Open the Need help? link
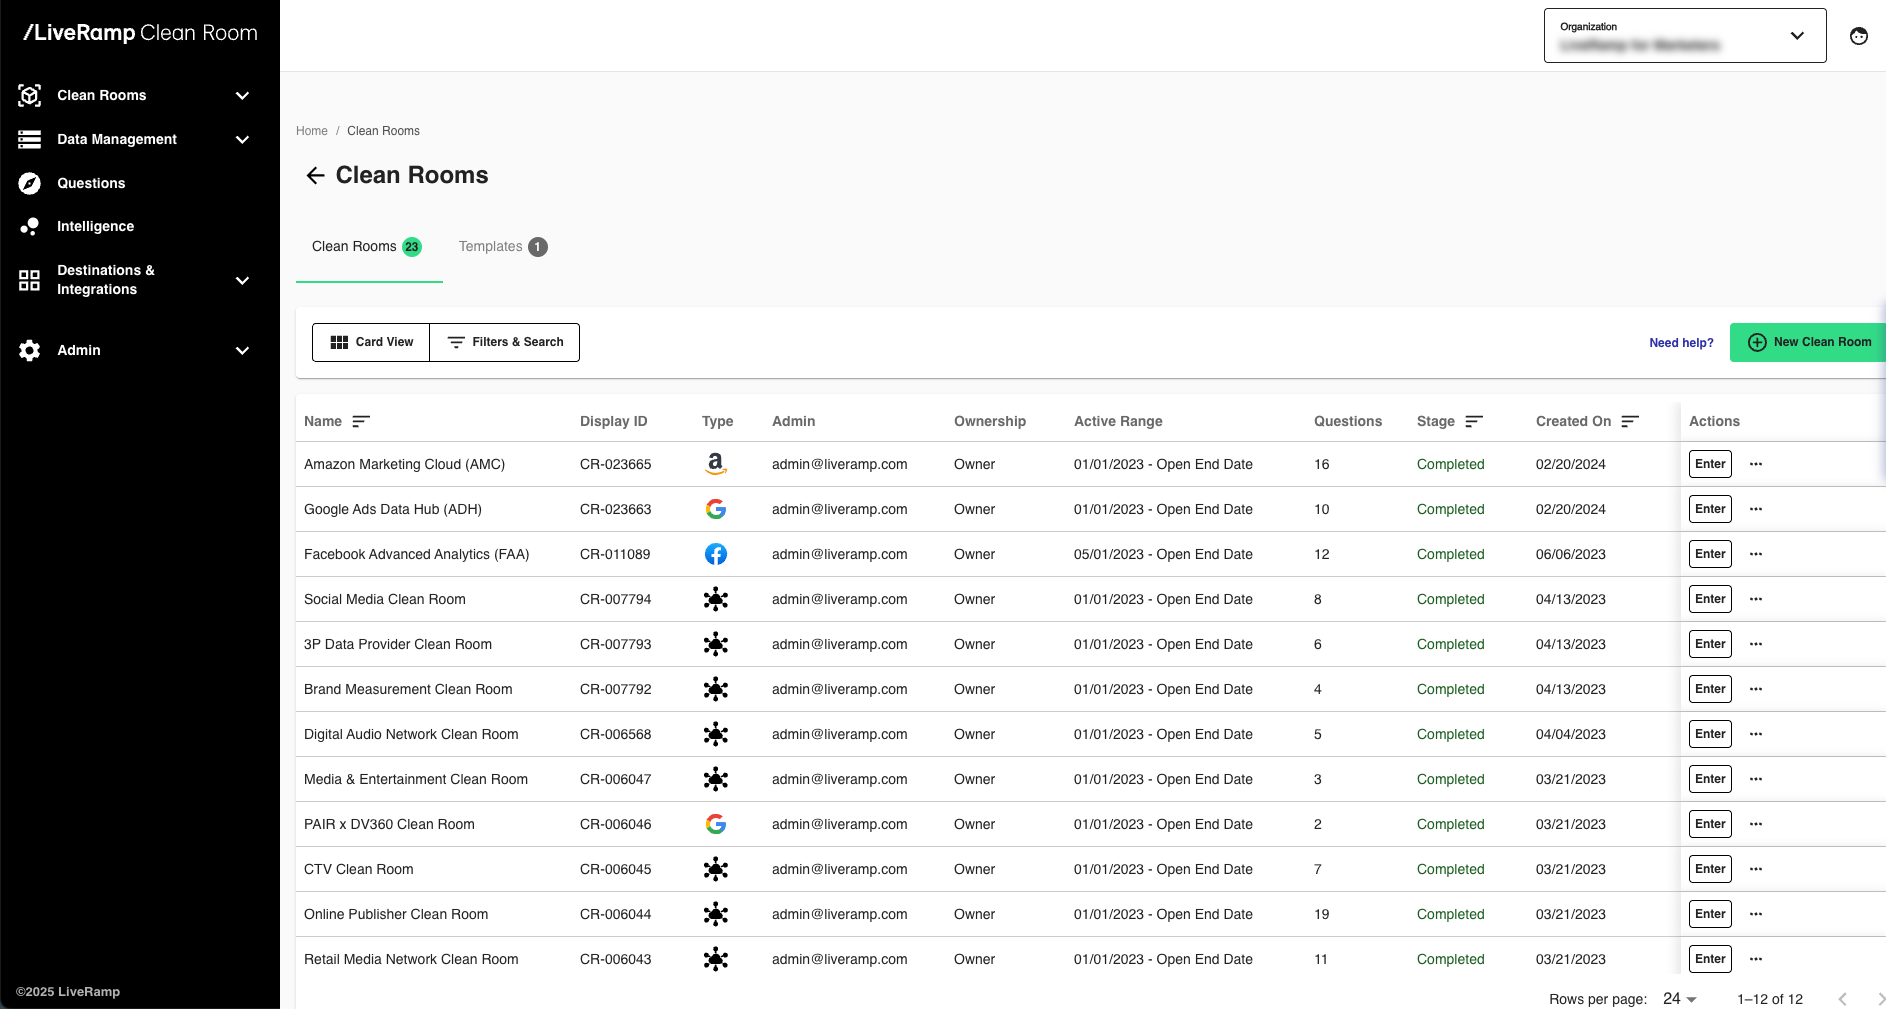 coord(1681,342)
